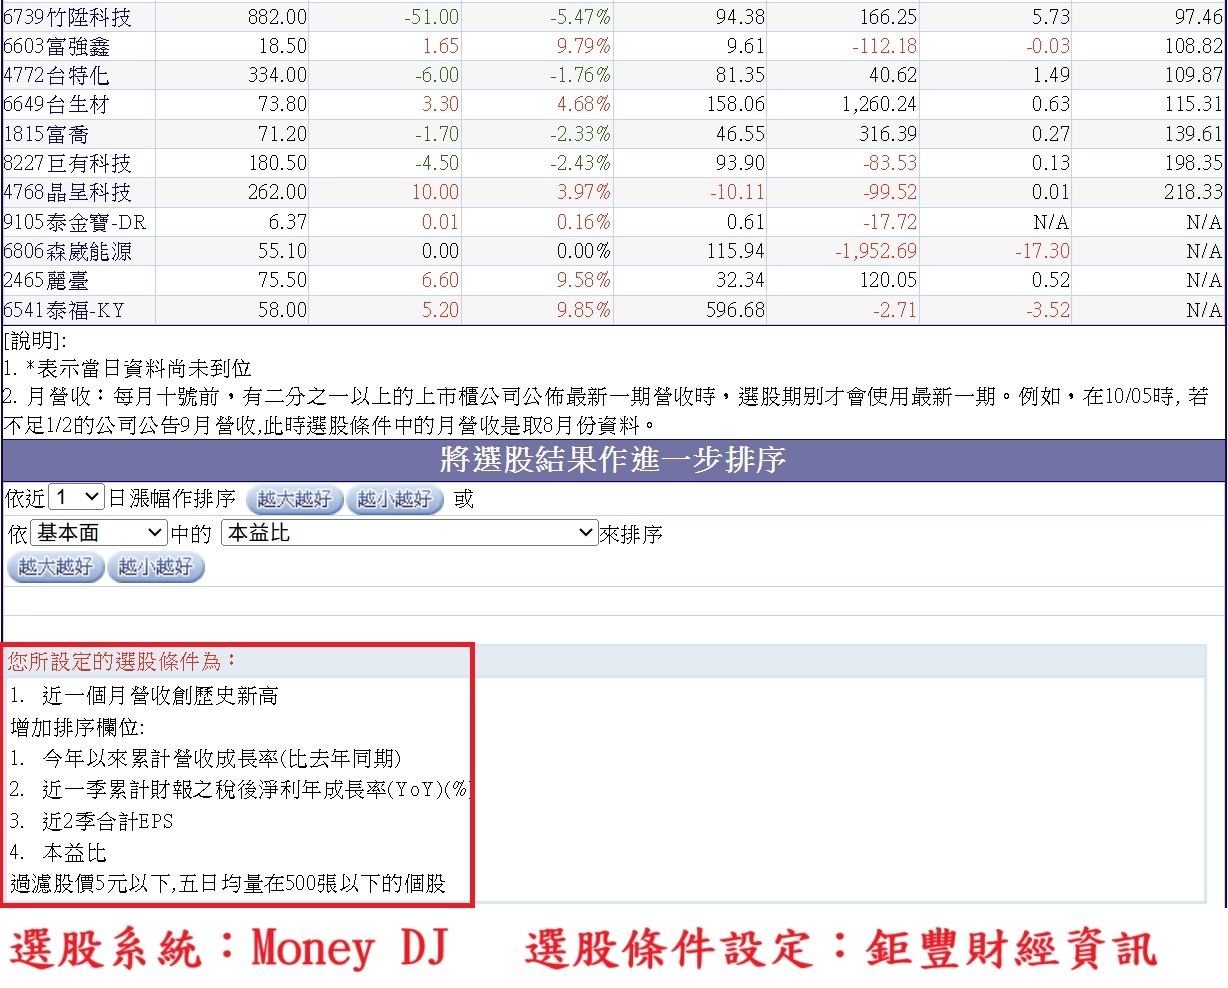Click sort column item 4 本益比

74,853
